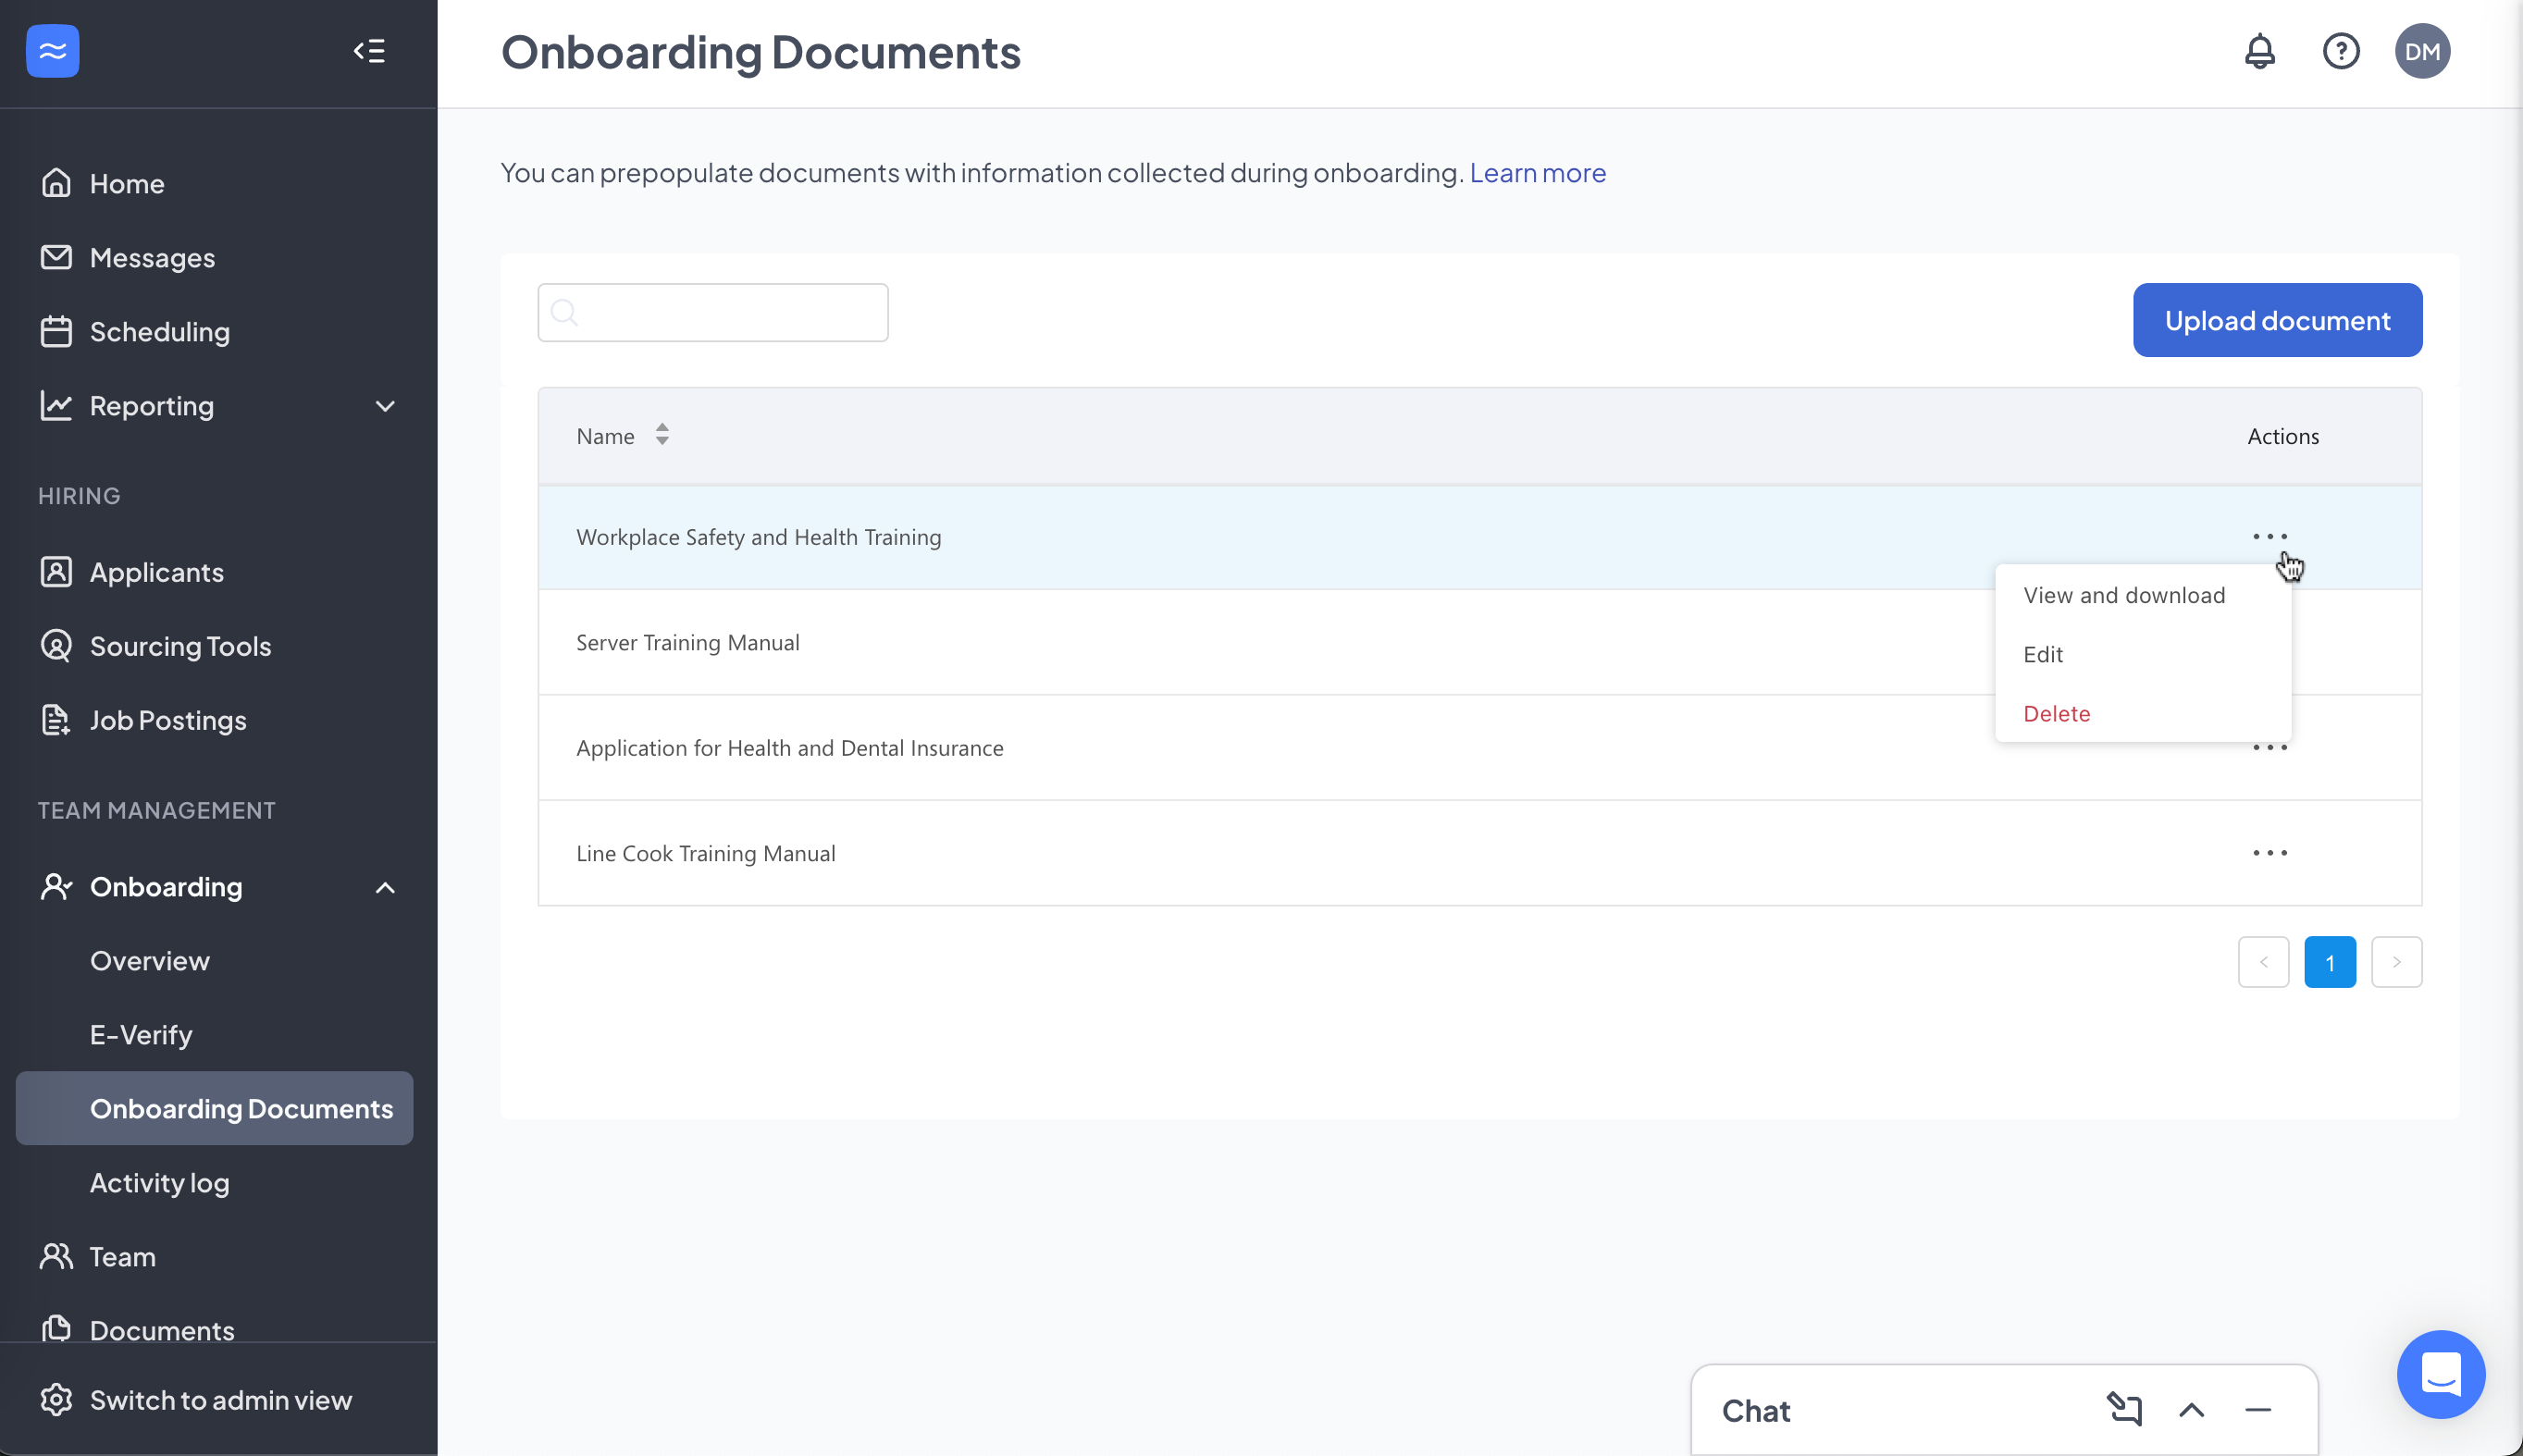Choose Delete from the actions menu

point(2056,713)
